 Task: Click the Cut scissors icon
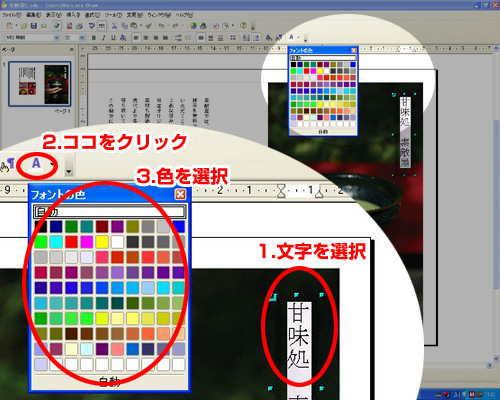click(114, 26)
